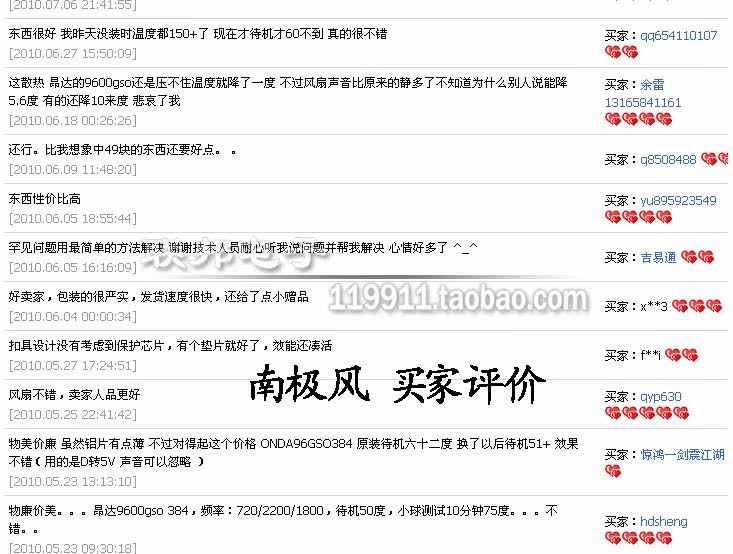View buyer 惊鸿一剑震江湖's profile
The width and height of the screenshot is (733, 554).
click(x=682, y=454)
